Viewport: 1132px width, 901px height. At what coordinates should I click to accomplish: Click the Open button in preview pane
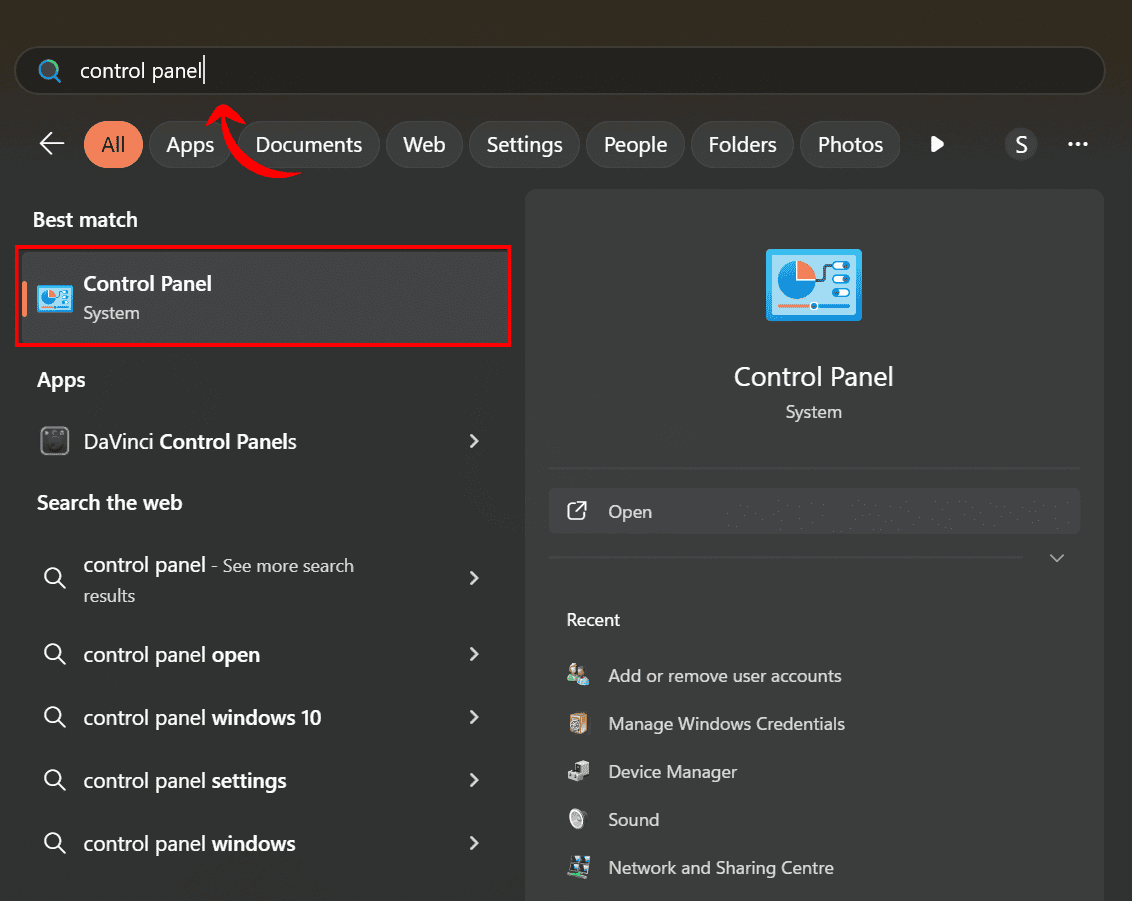(814, 511)
